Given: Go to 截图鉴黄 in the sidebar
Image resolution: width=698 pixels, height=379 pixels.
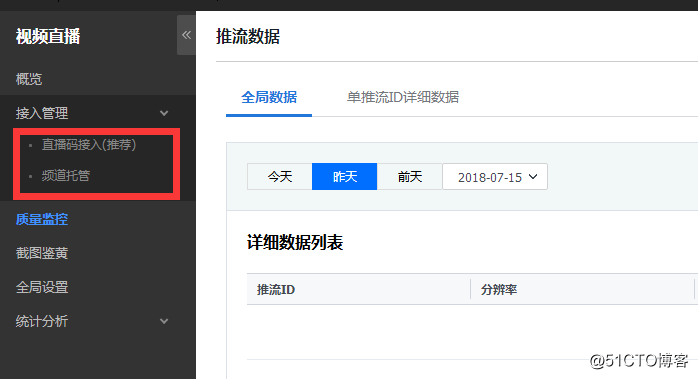Looking at the screenshot, I should click(42, 253).
